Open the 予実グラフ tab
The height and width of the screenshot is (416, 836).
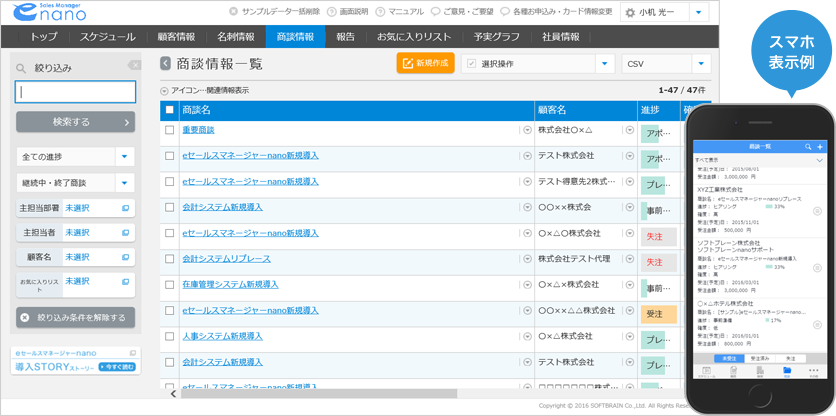click(497, 37)
